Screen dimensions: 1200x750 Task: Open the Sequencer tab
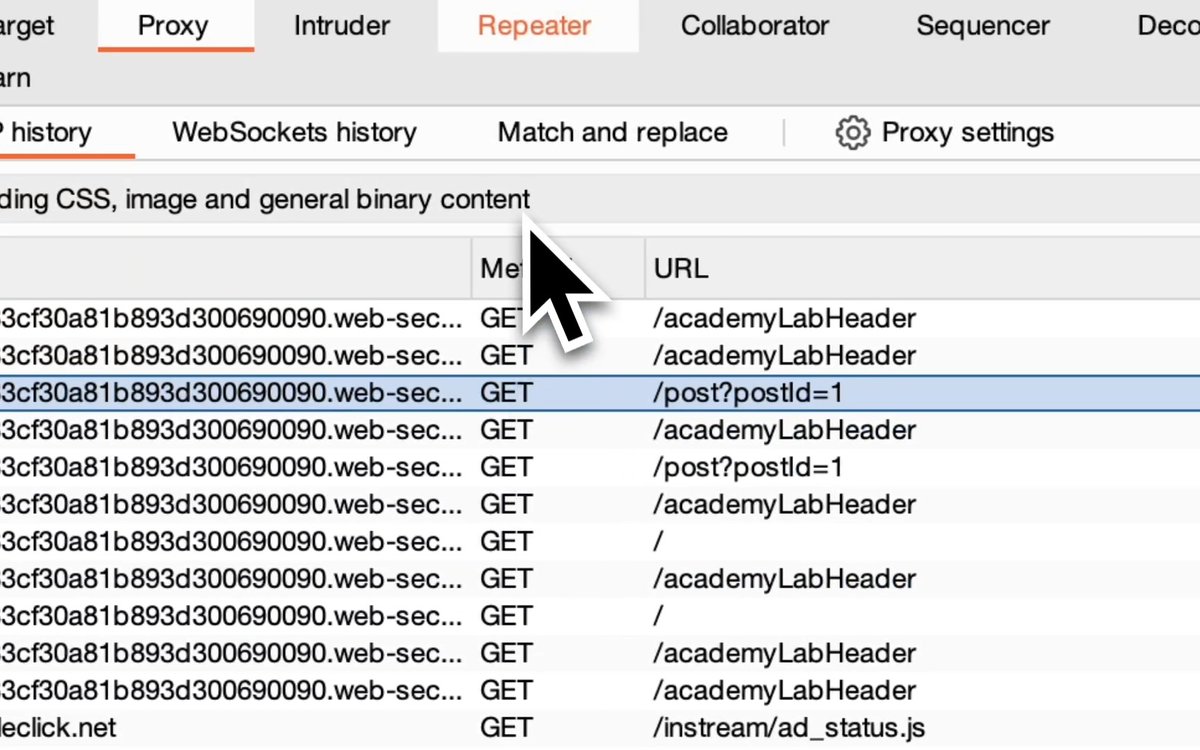click(x=983, y=26)
